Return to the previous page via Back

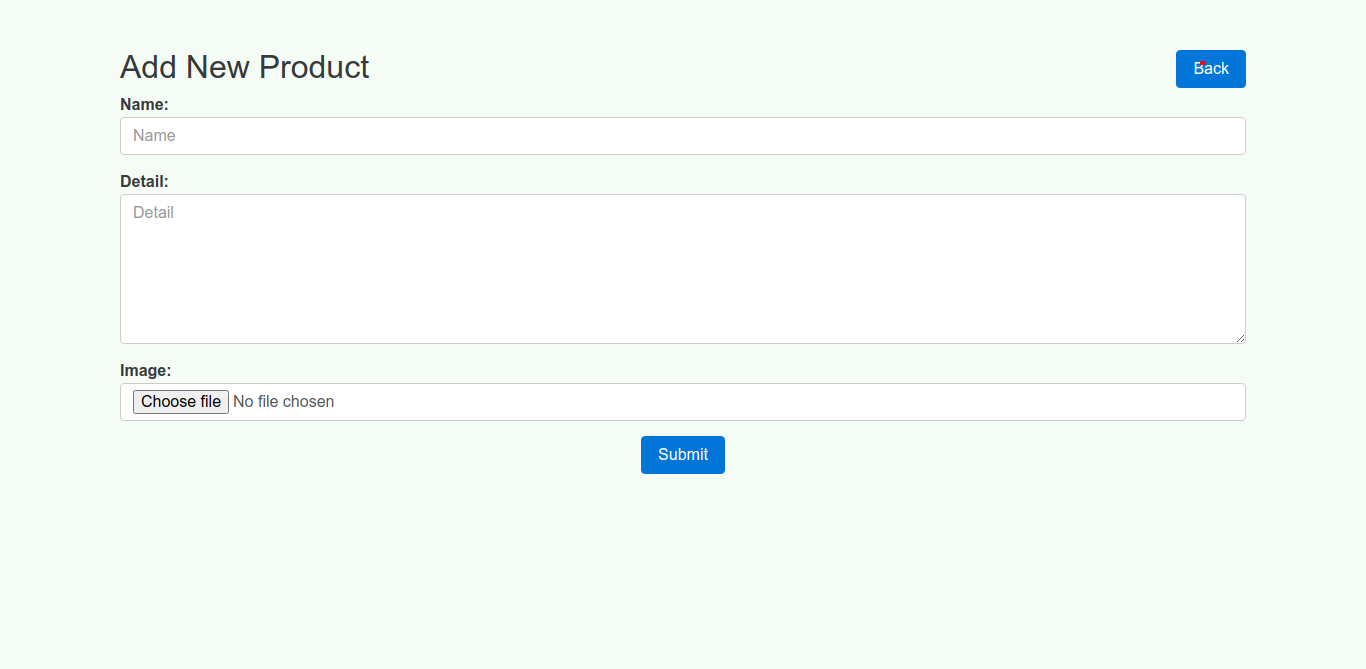tap(1210, 69)
